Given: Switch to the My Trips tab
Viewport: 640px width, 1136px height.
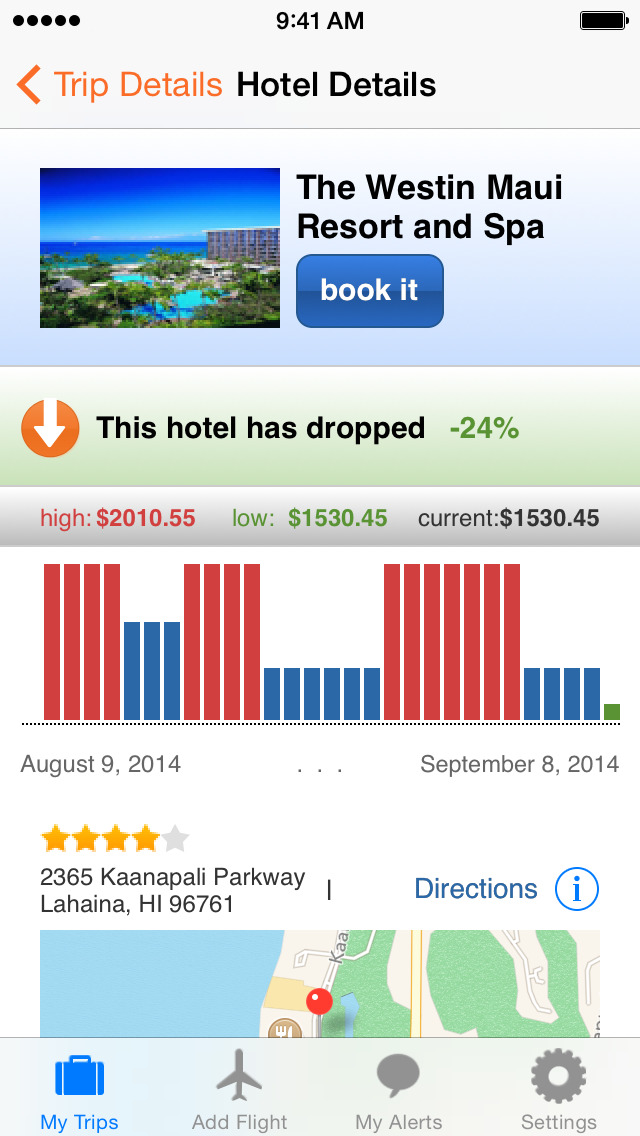Looking at the screenshot, I should coord(80,1090).
